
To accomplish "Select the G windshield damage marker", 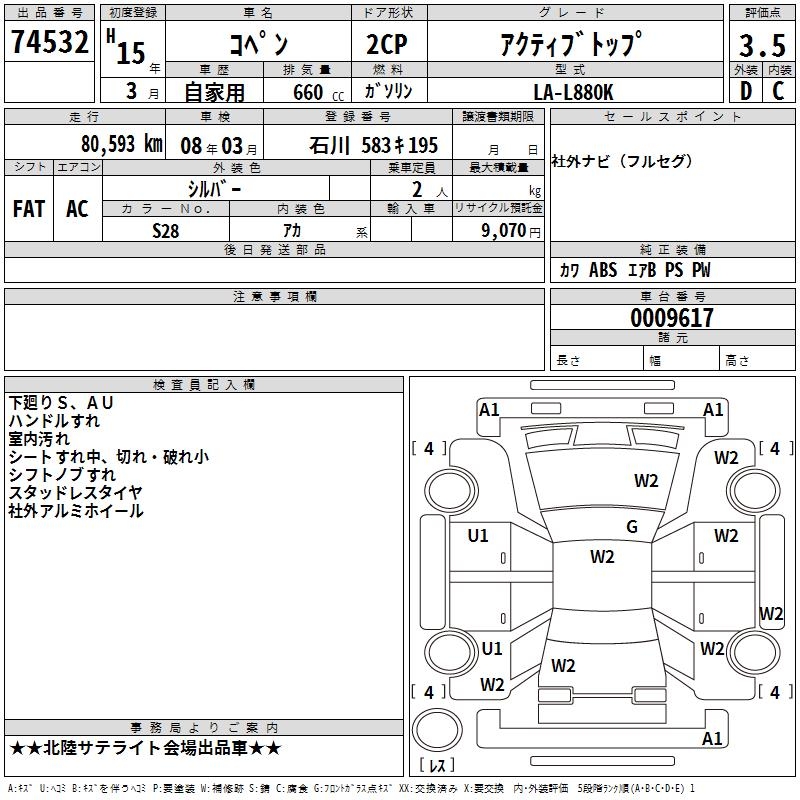I will (631, 527).
